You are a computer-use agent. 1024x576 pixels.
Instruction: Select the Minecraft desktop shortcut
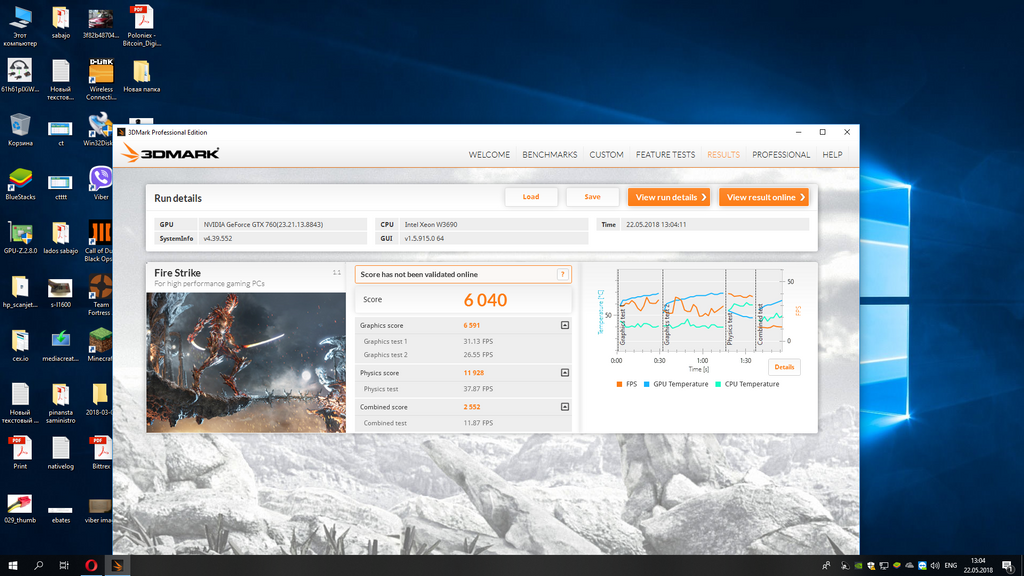(x=99, y=345)
